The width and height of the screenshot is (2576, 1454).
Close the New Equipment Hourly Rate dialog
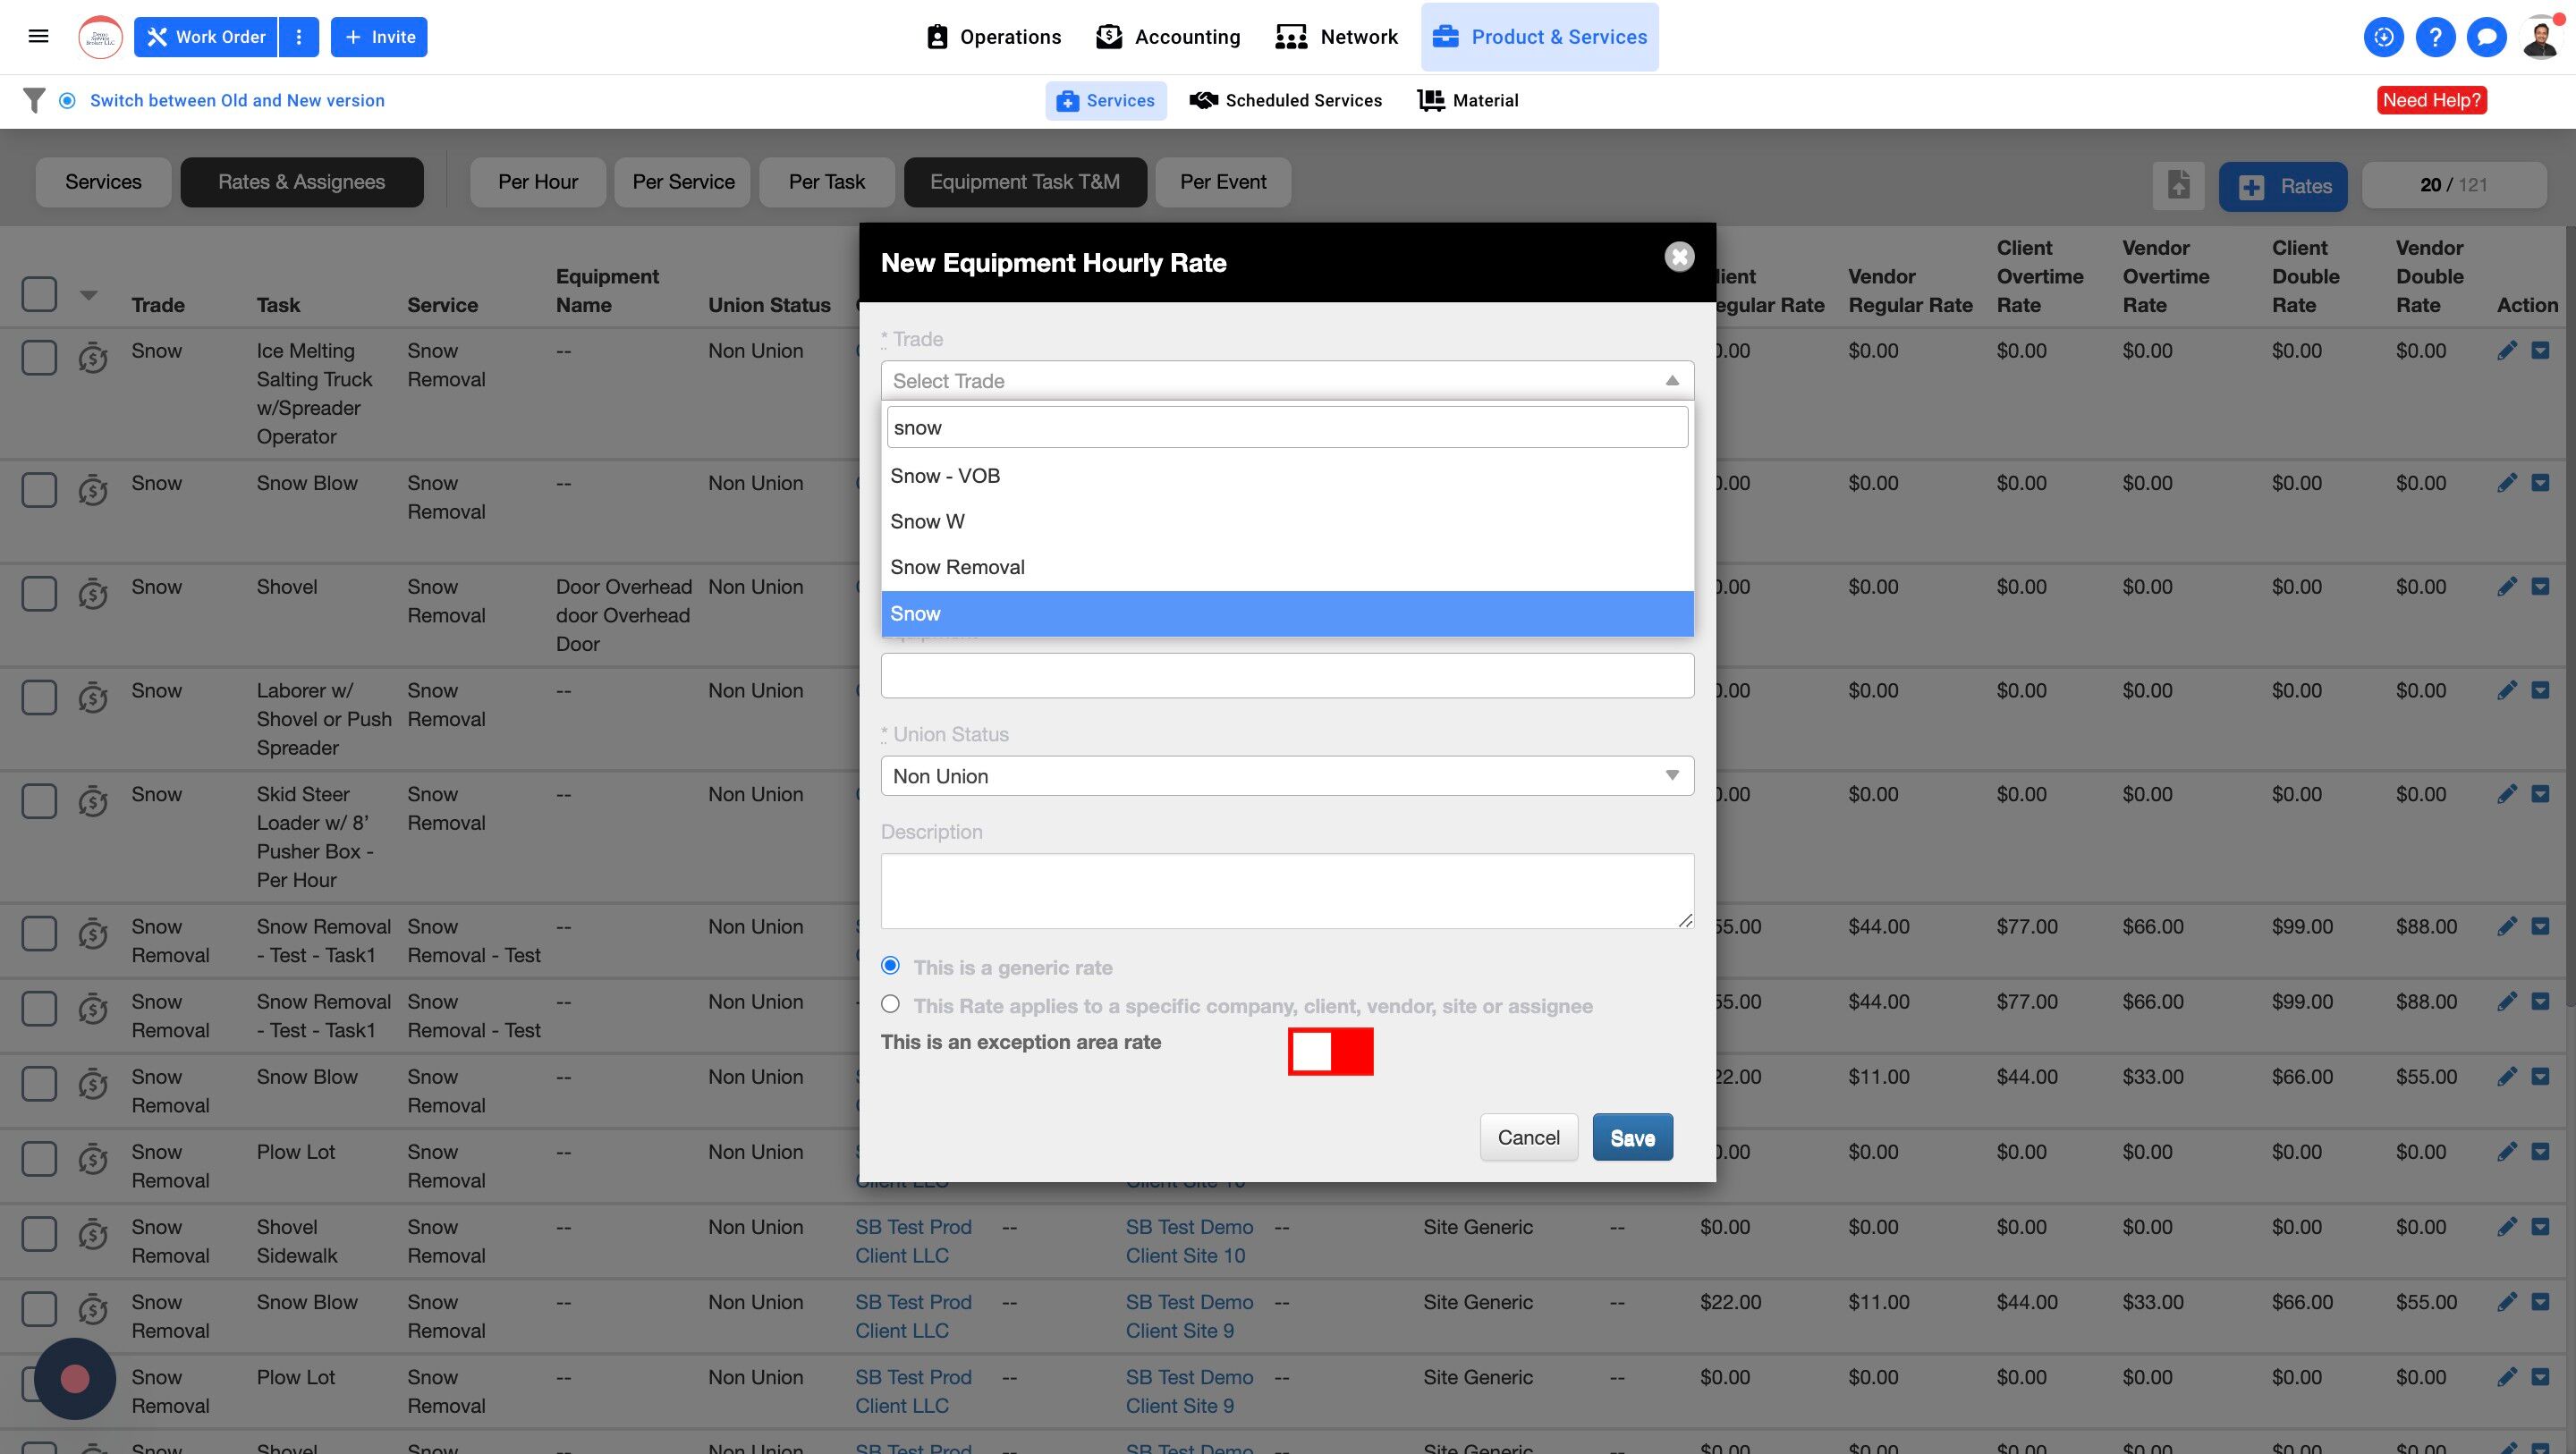point(1679,257)
